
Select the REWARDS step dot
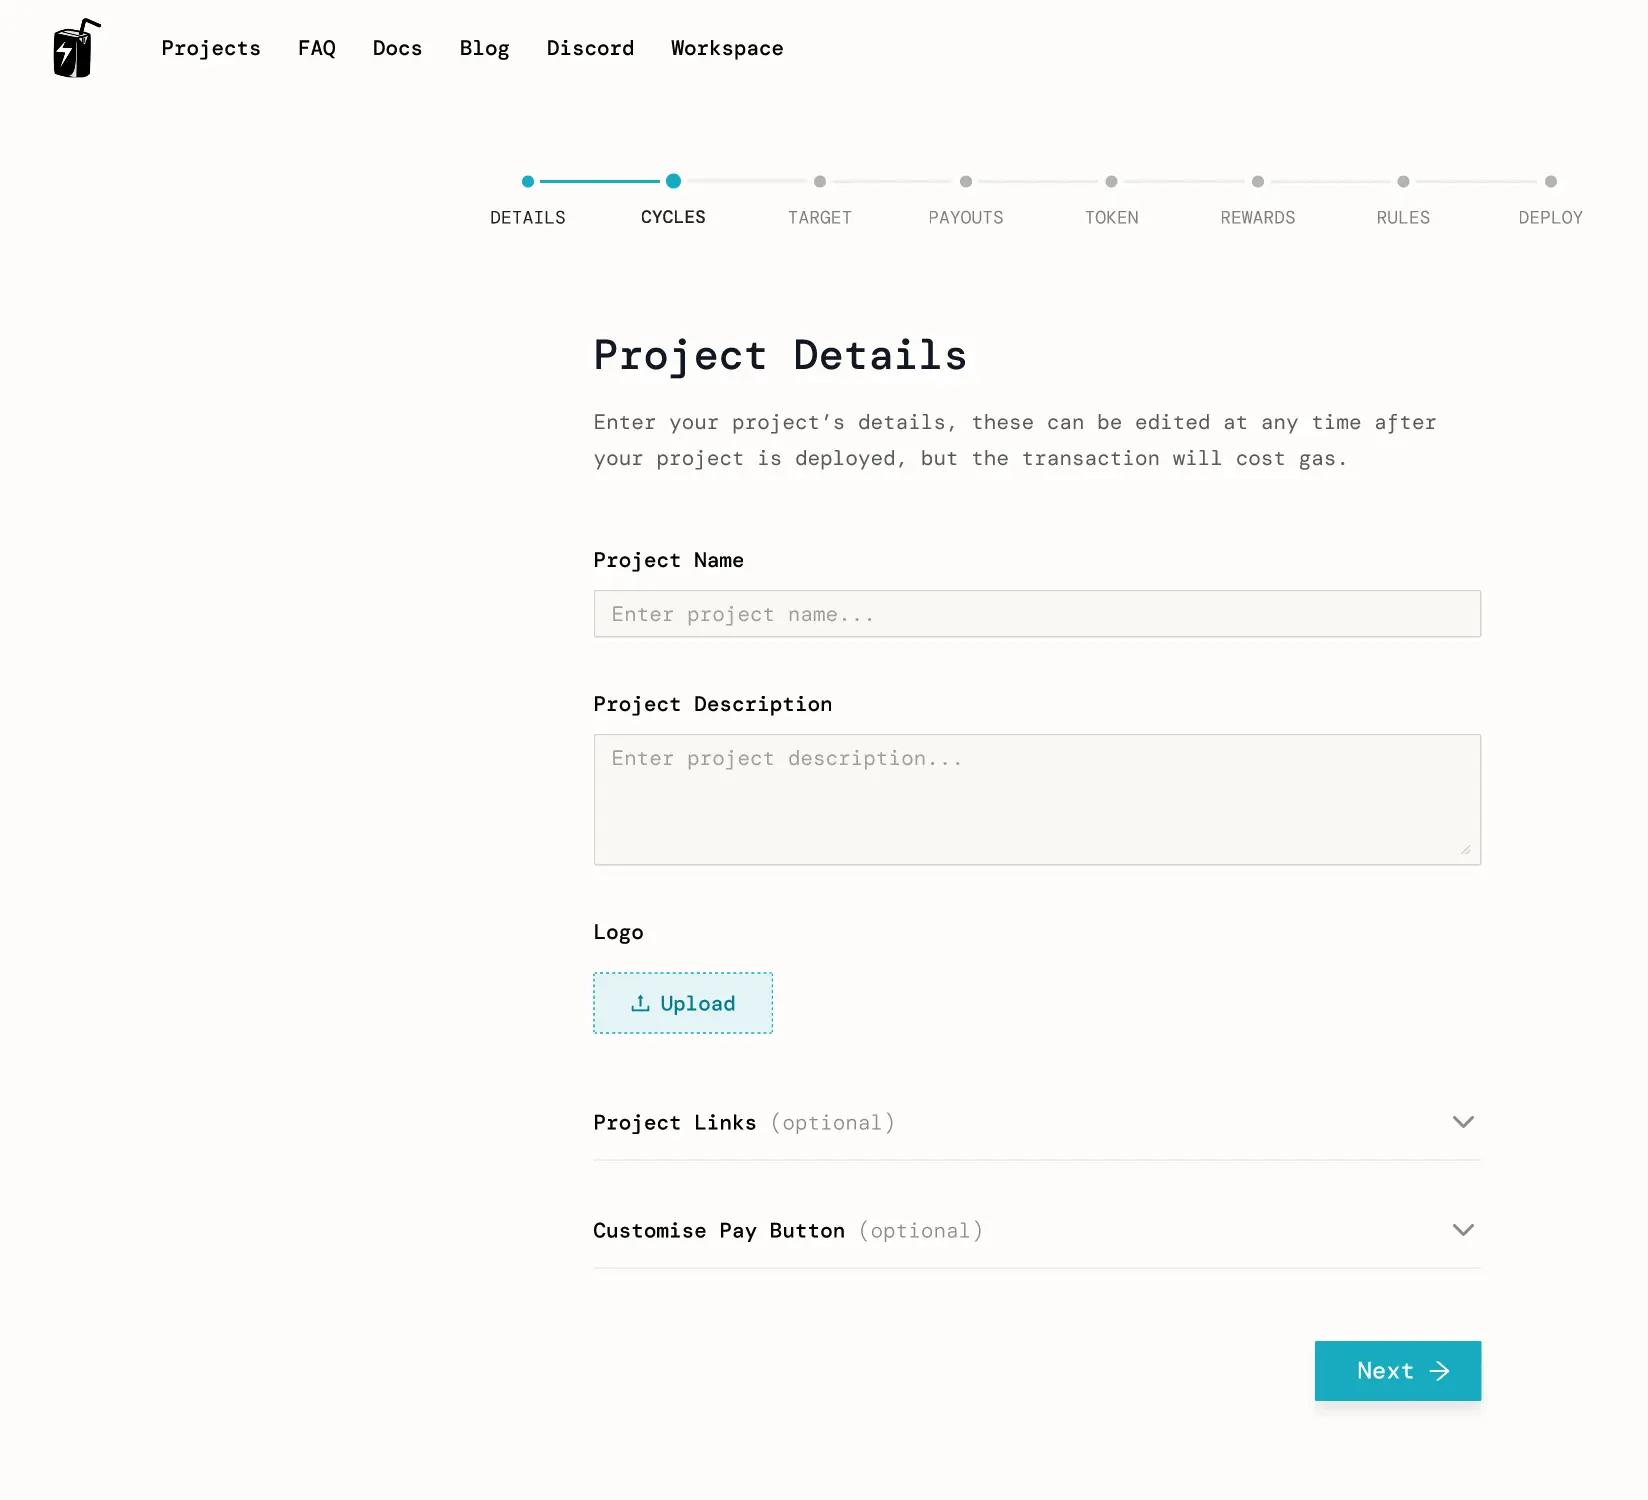point(1257,182)
